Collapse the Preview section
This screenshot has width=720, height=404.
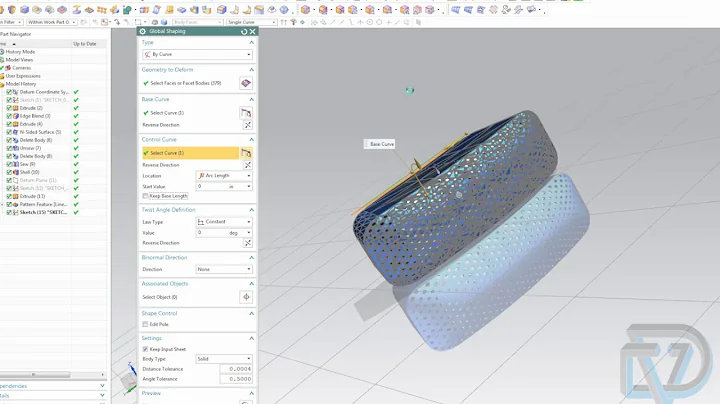coord(251,393)
